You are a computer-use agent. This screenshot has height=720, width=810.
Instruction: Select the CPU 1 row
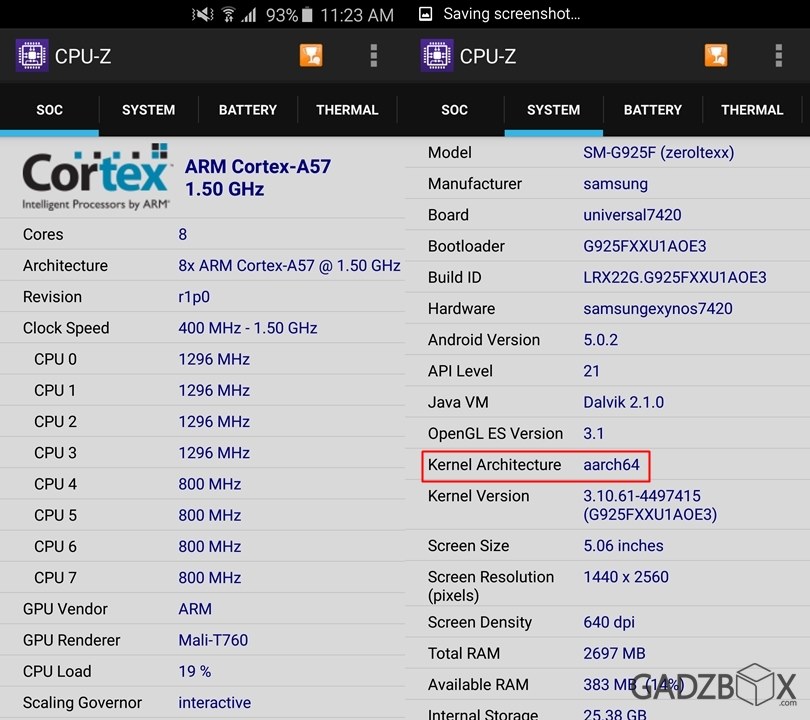coord(202,390)
